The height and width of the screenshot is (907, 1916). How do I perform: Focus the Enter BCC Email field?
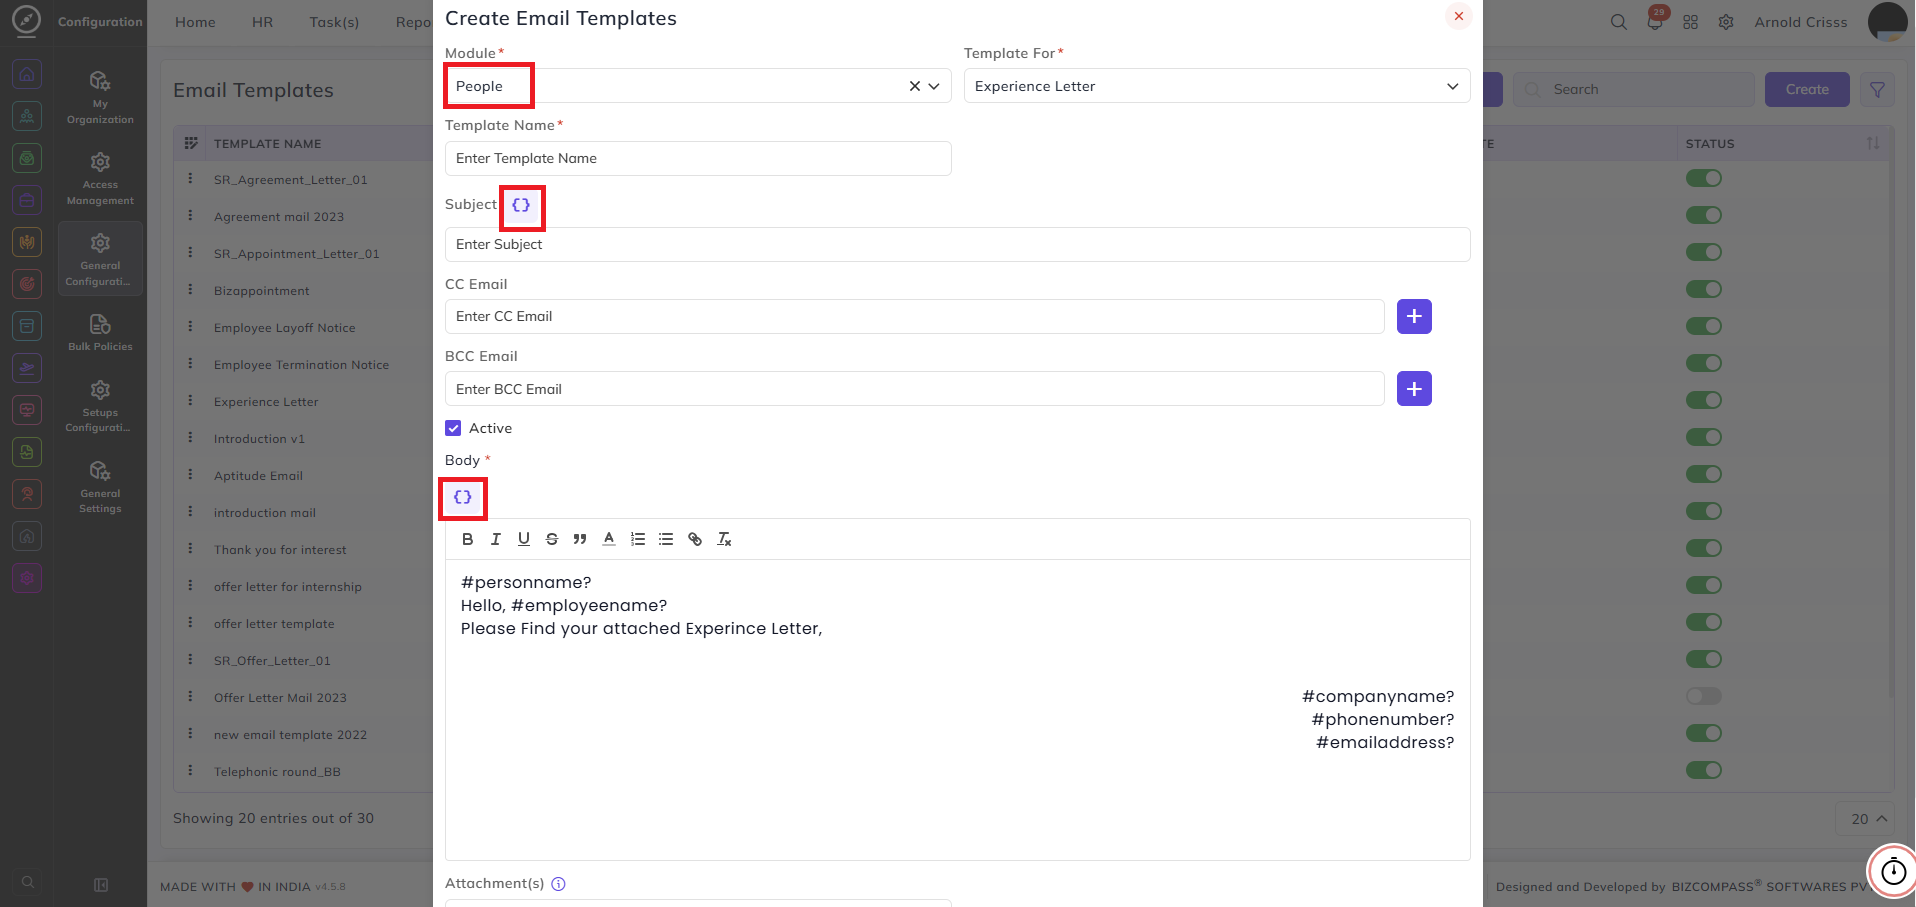914,389
